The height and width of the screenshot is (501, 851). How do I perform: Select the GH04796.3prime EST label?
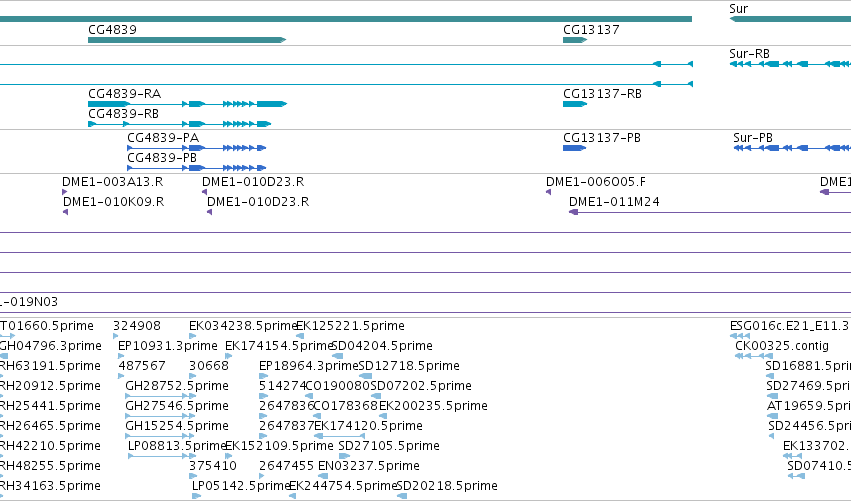coord(50,346)
